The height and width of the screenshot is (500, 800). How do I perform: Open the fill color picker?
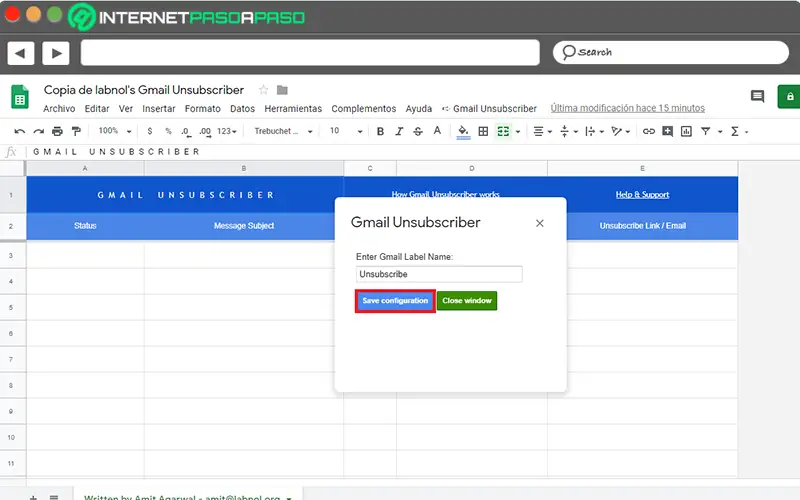463,132
